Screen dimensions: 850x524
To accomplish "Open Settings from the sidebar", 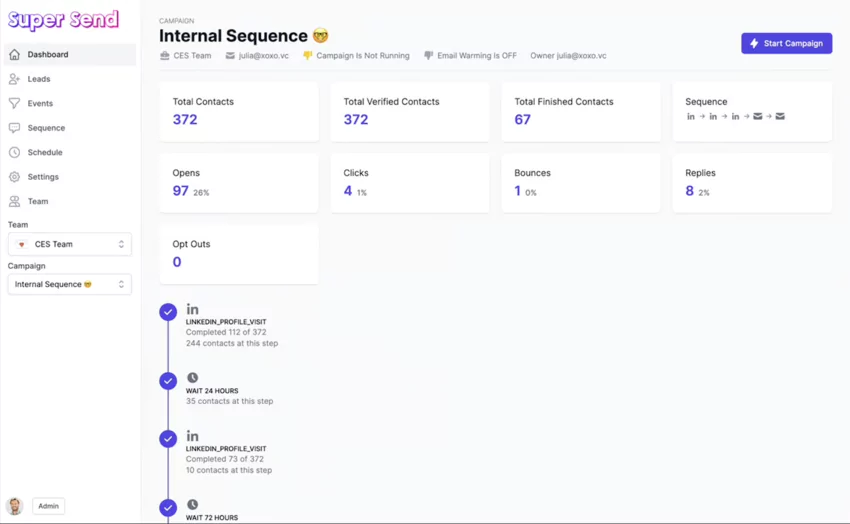I will [70, 177].
